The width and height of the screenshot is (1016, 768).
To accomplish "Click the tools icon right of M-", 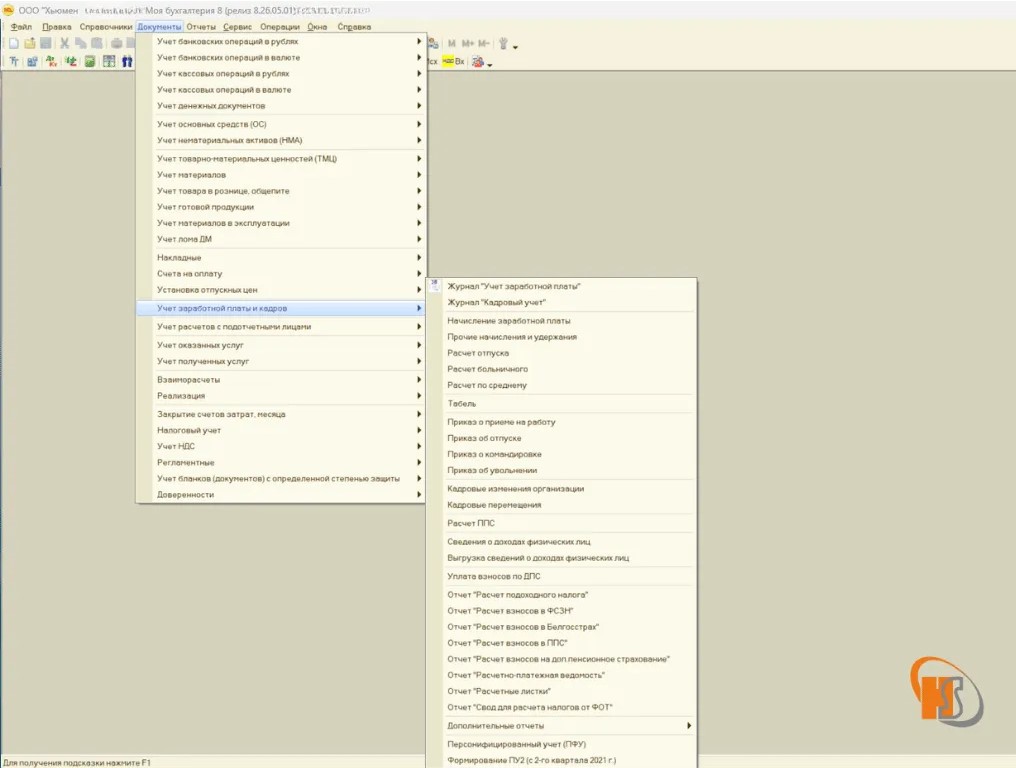I will [503, 43].
